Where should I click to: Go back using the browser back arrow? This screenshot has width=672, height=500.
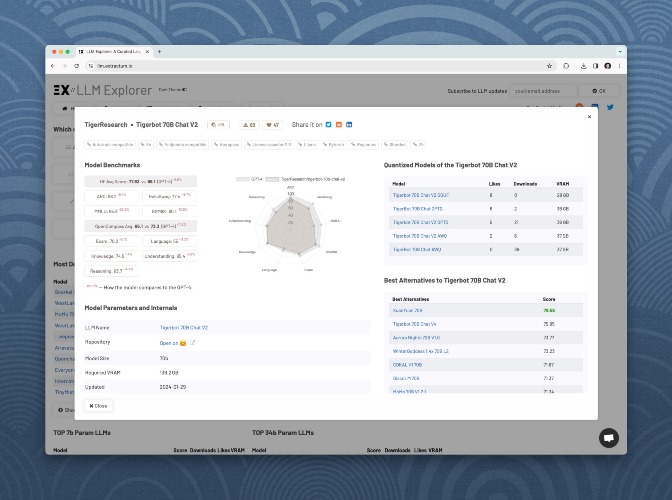[x=53, y=66]
